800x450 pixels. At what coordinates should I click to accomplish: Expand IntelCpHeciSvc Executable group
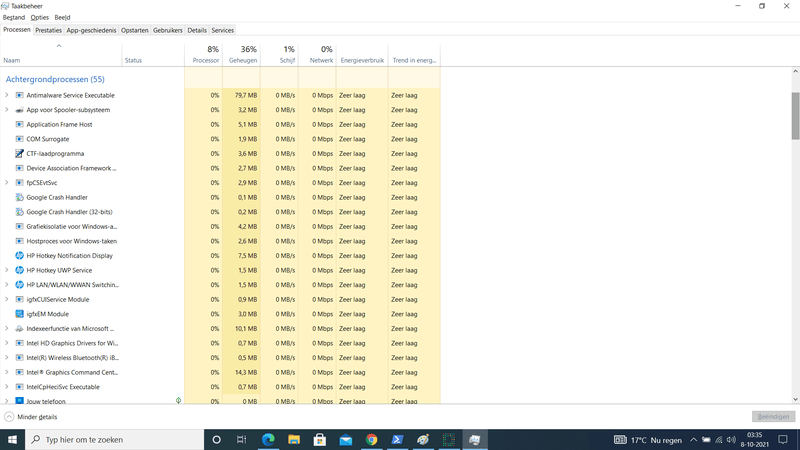click(7, 387)
